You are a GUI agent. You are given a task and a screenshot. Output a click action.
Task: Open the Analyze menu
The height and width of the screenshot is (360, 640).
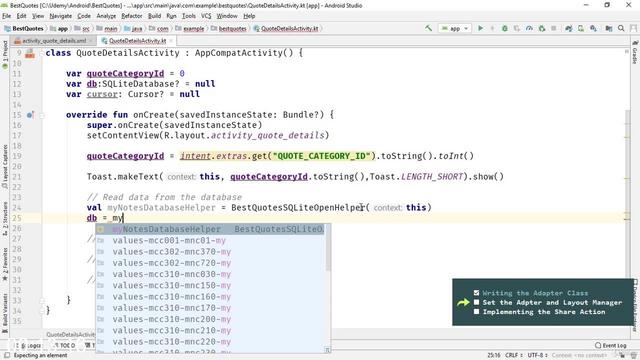coord(106,16)
